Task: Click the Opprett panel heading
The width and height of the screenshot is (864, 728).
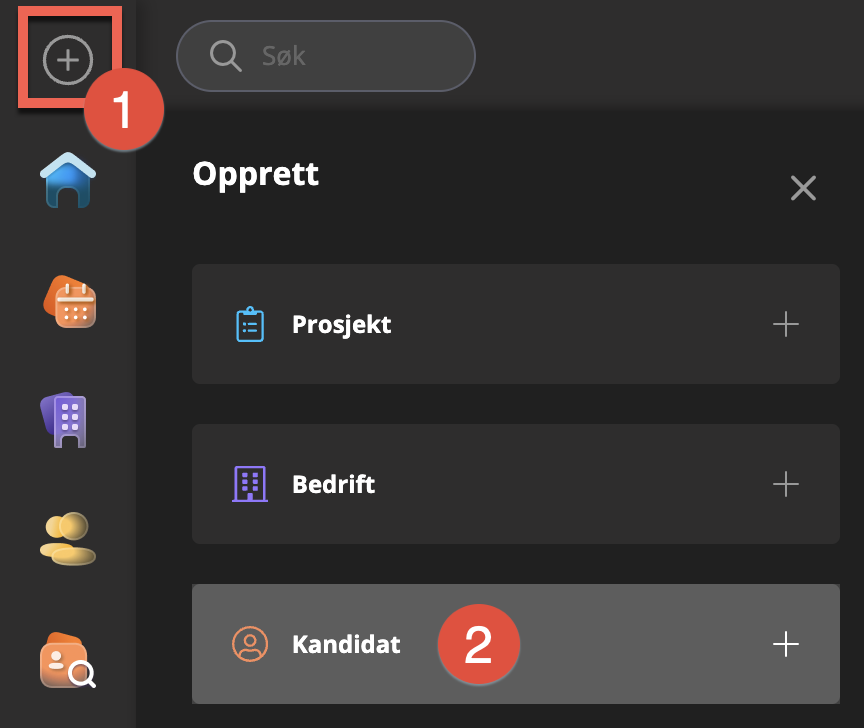Action: coord(255,174)
